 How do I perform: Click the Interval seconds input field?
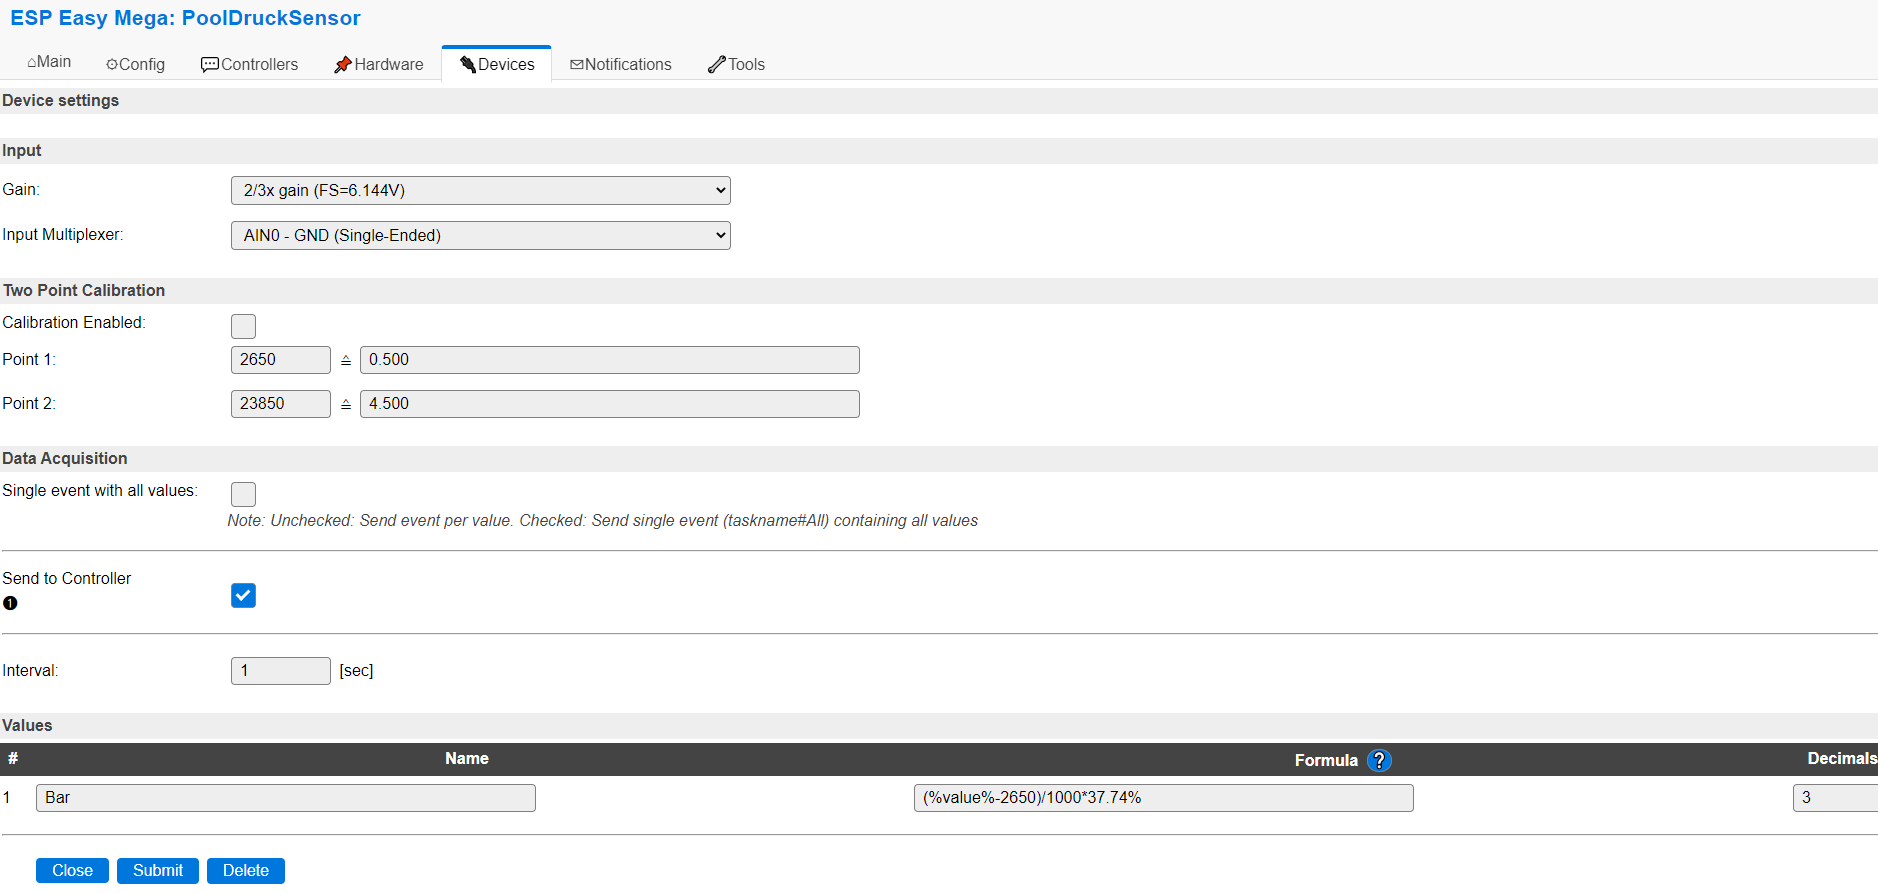[280, 671]
